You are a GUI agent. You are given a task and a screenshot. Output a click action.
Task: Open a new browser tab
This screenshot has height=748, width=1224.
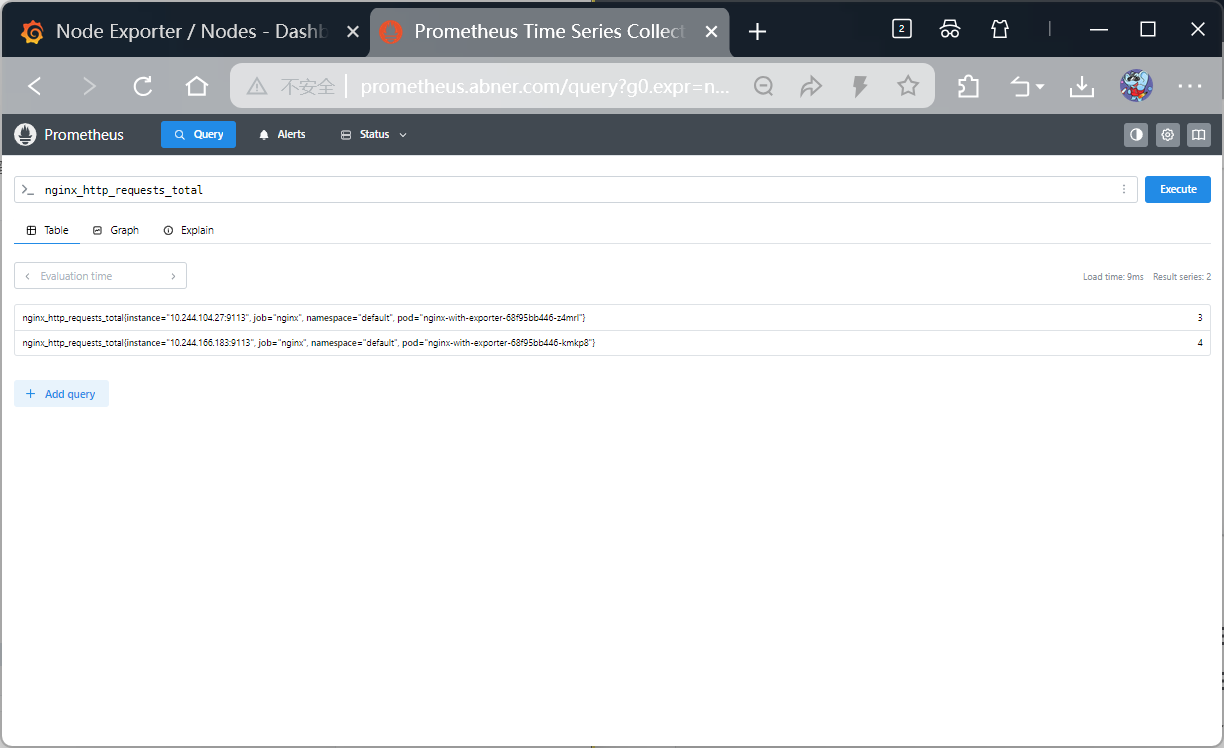pos(757,32)
